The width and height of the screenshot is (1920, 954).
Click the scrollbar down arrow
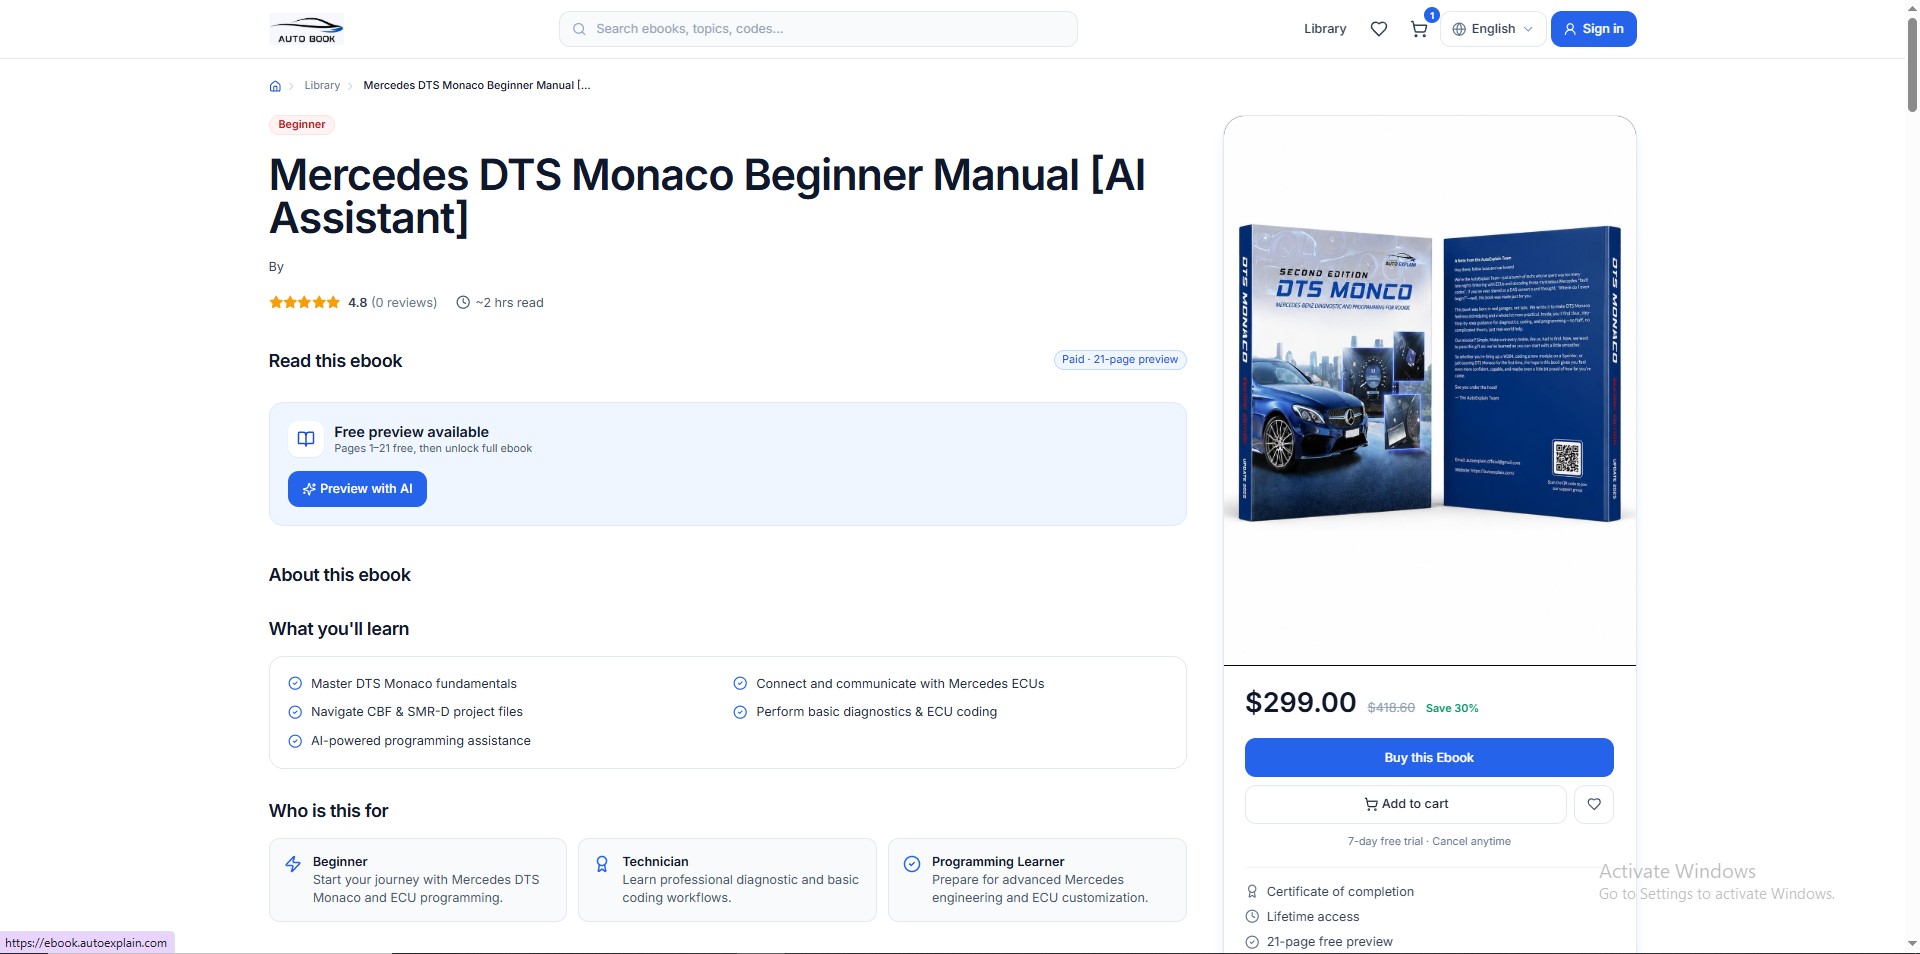click(x=1912, y=944)
